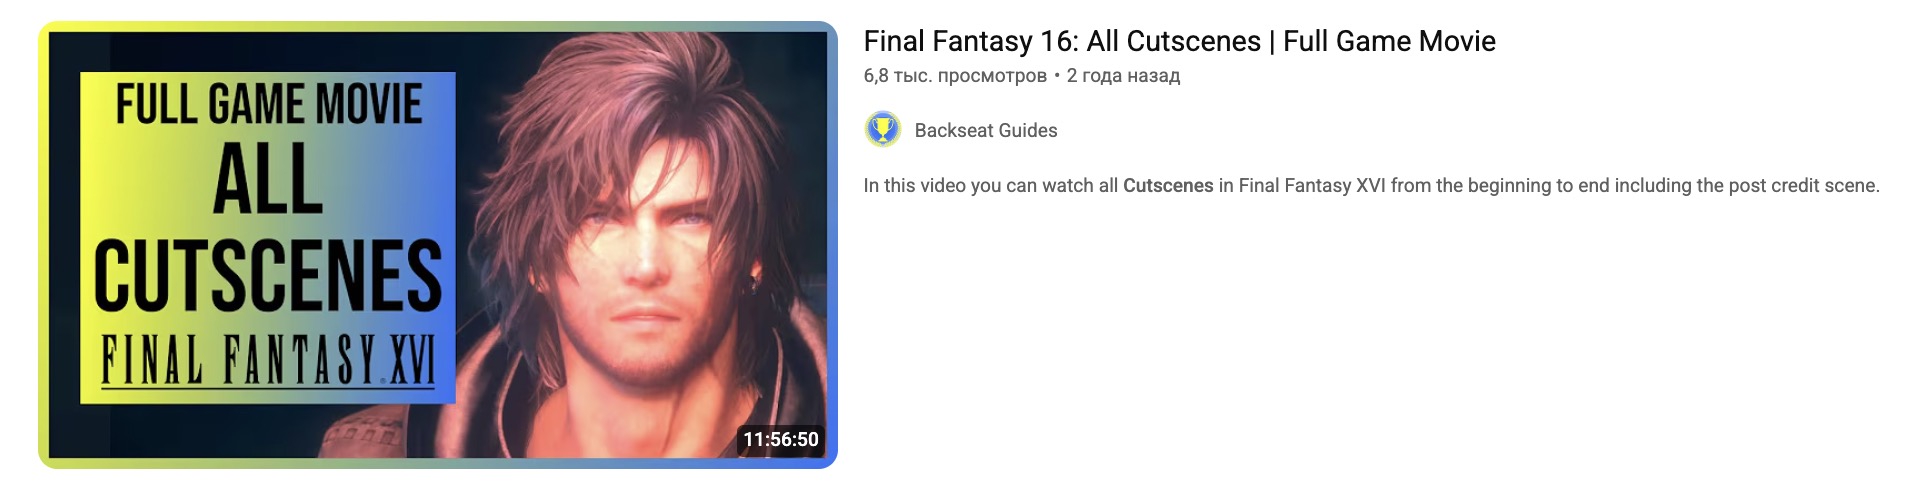
Task: Click the 11:56:50 duration badge
Action: click(x=780, y=439)
